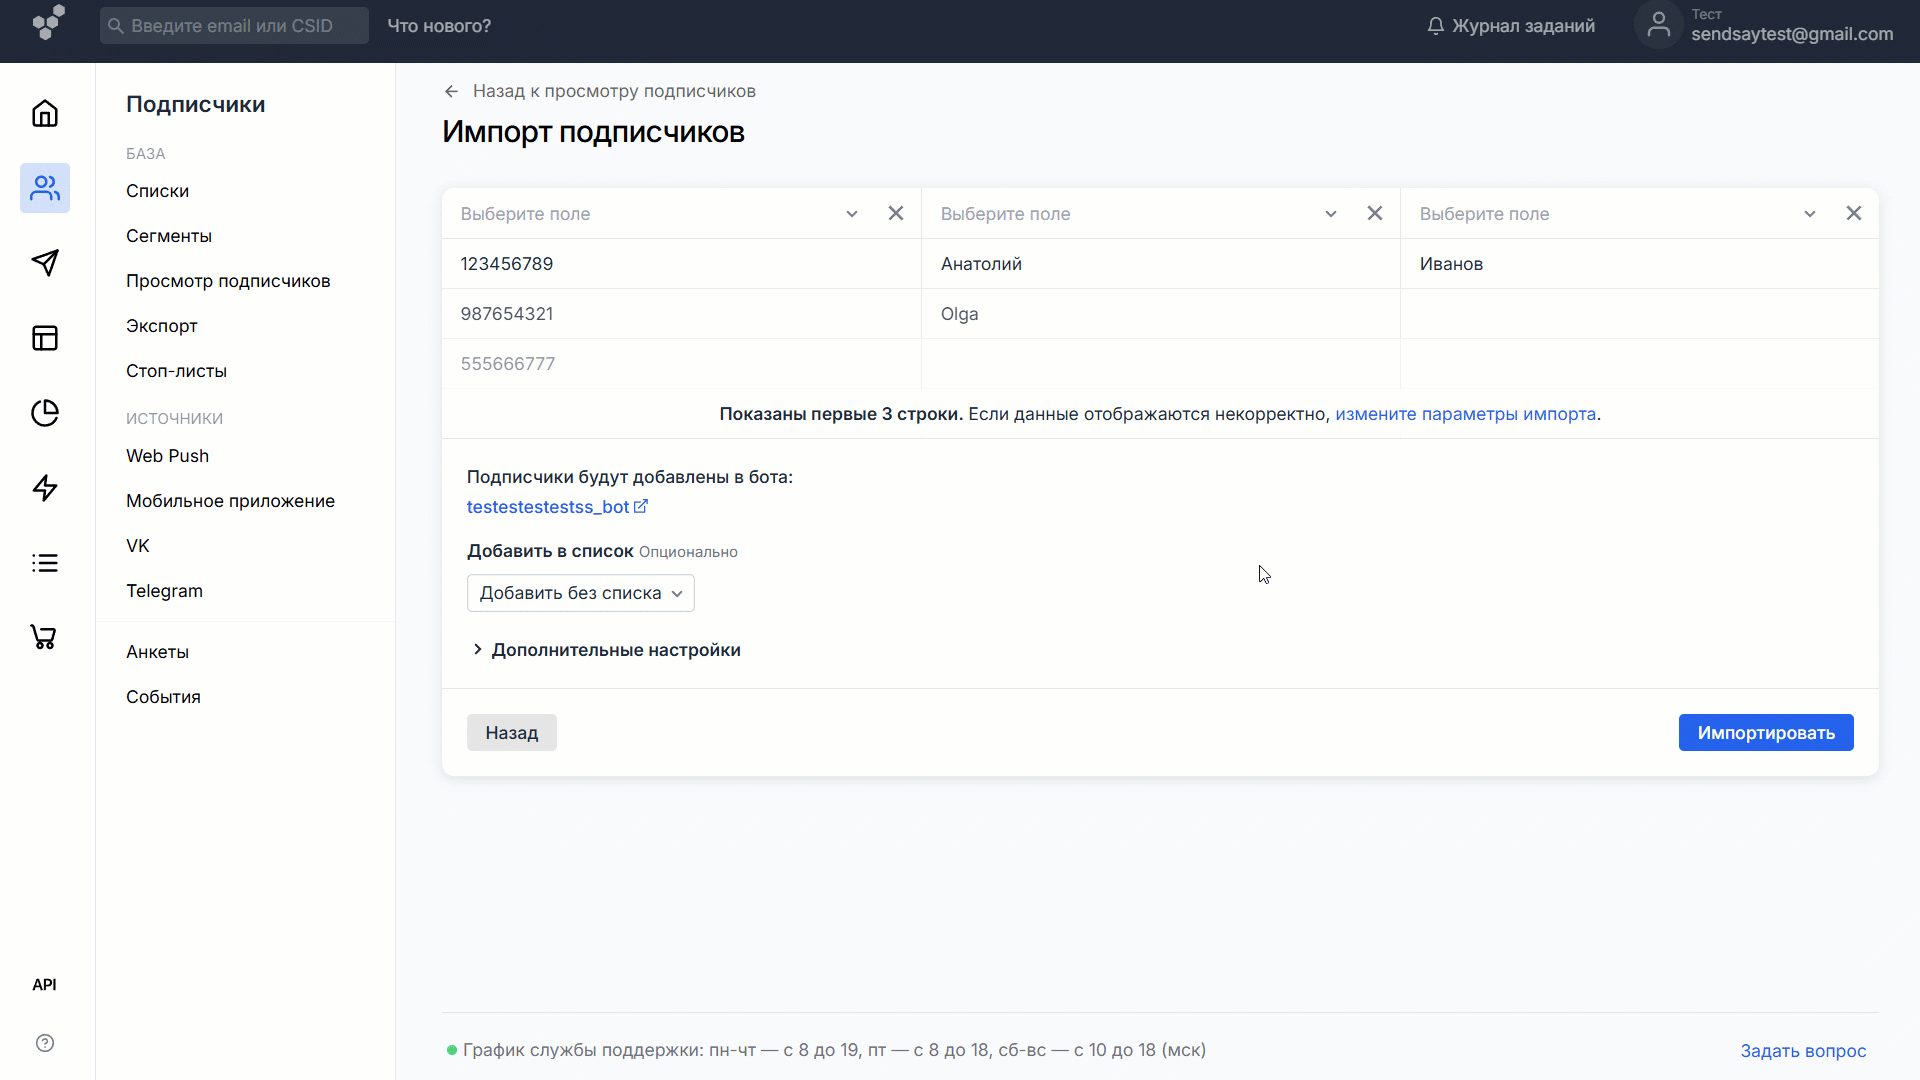The image size is (1920, 1080).
Task: Clear the first column mapping with the X
Action: click(x=895, y=213)
